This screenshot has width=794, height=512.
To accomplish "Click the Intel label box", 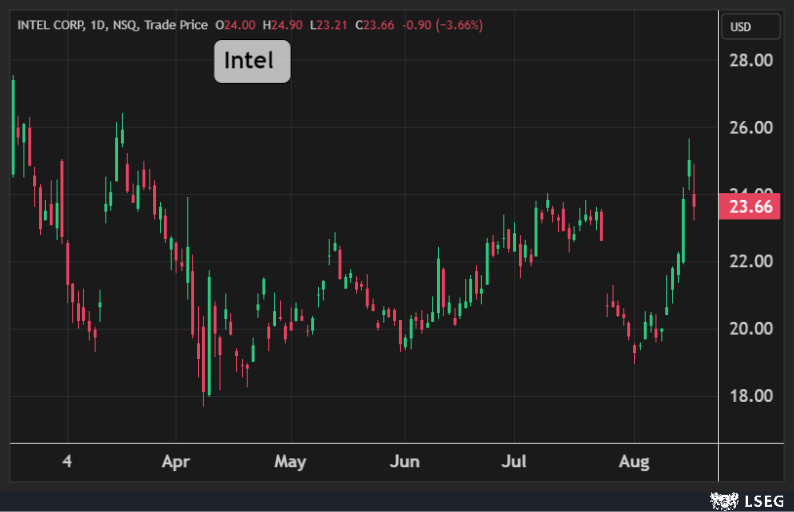I will click(252, 61).
